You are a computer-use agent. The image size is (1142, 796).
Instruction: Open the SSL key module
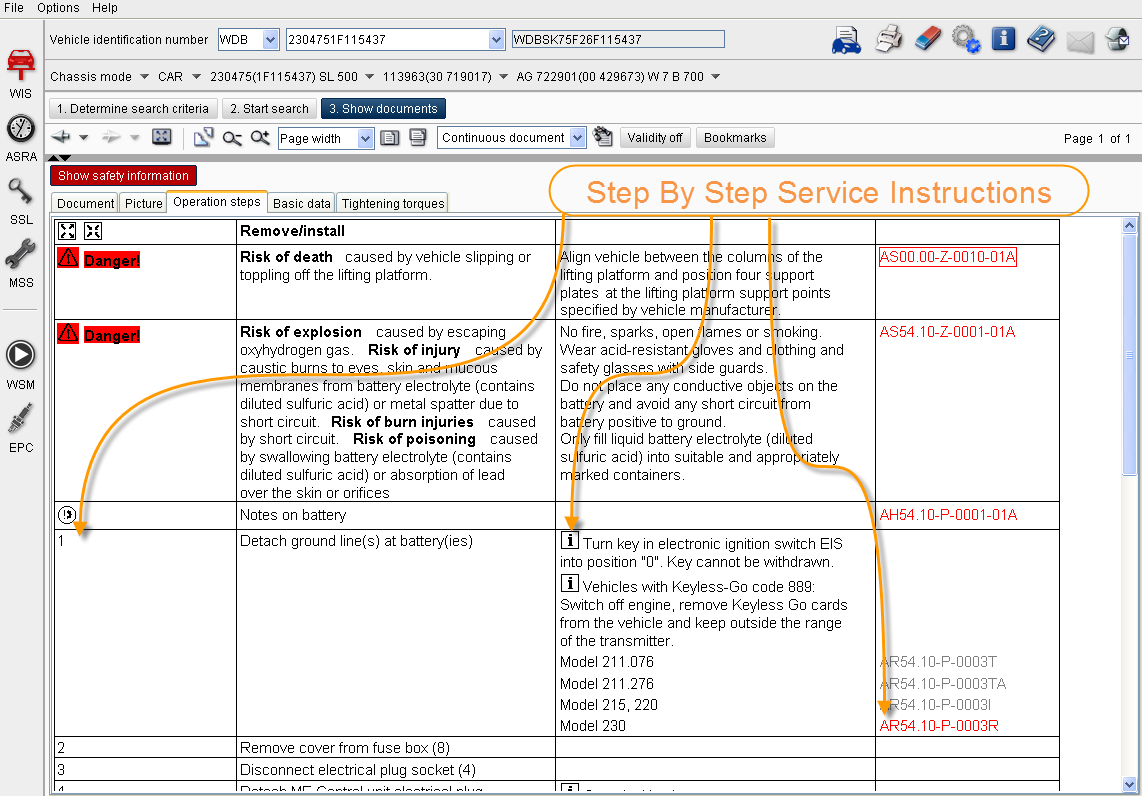pyautogui.click(x=20, y=201)
